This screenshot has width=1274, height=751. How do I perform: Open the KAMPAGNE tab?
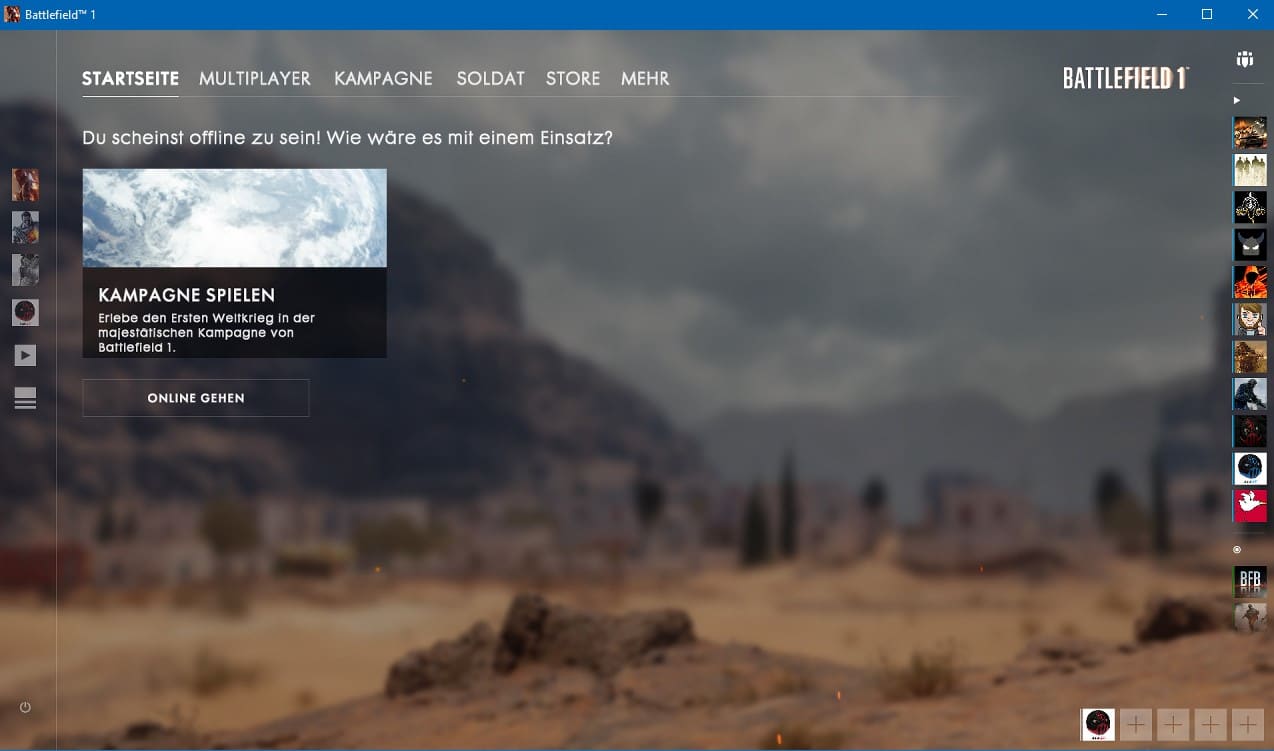click(x=383, y=79)
